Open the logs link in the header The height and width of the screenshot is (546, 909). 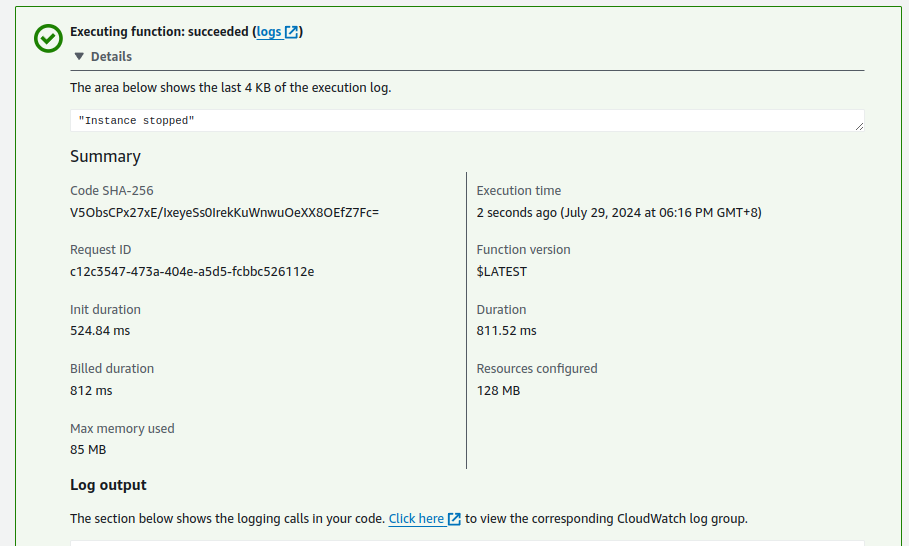coord(268,32)
